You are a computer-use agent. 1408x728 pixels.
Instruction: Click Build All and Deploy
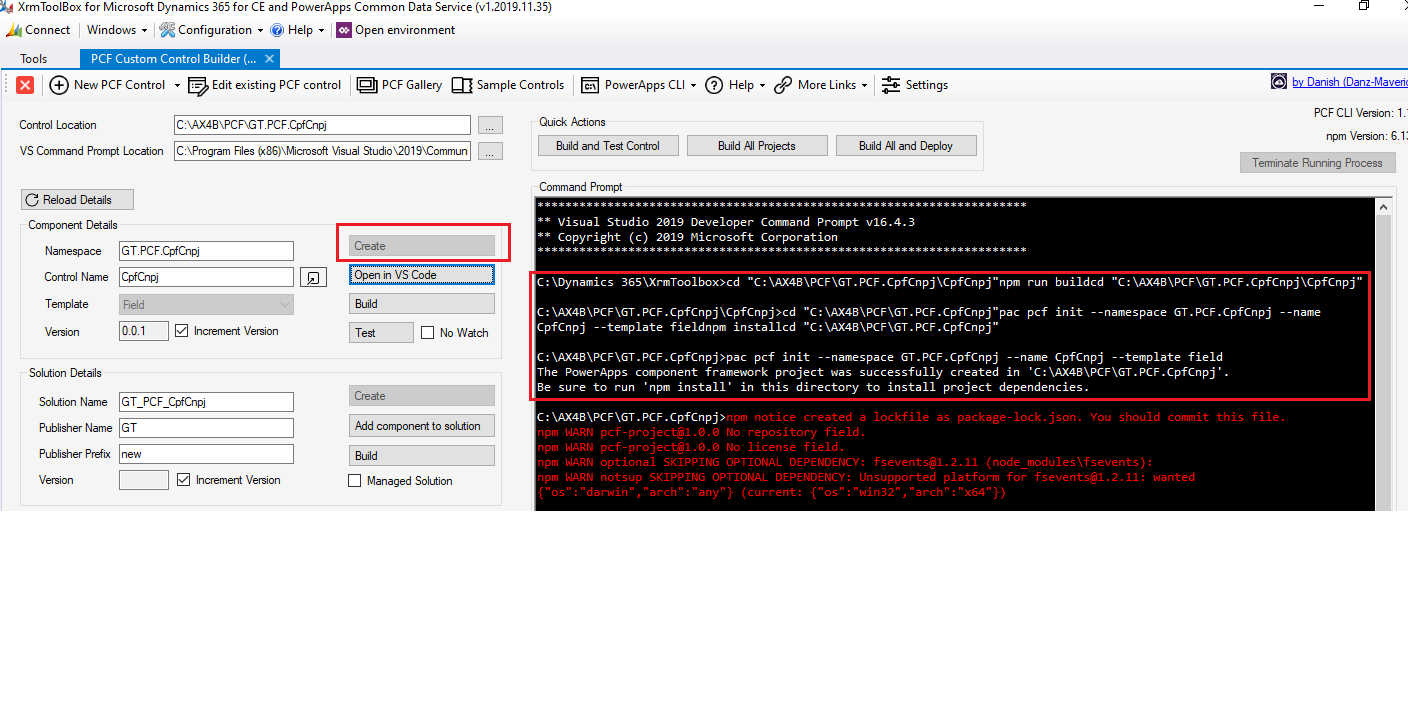tap(906, 146)
